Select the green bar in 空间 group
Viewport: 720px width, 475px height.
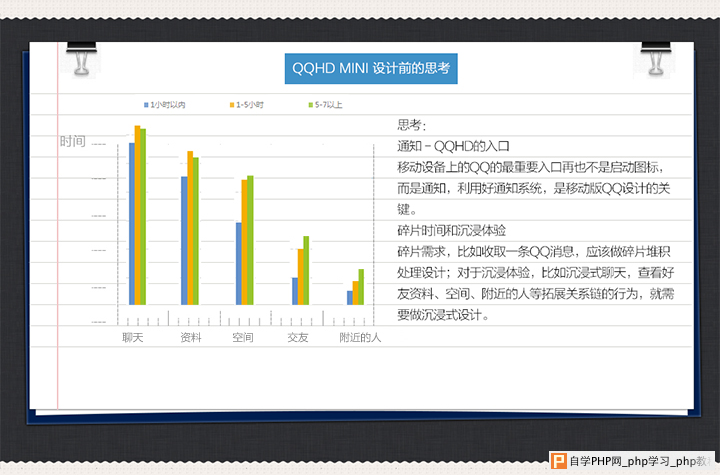click(250, 240)
